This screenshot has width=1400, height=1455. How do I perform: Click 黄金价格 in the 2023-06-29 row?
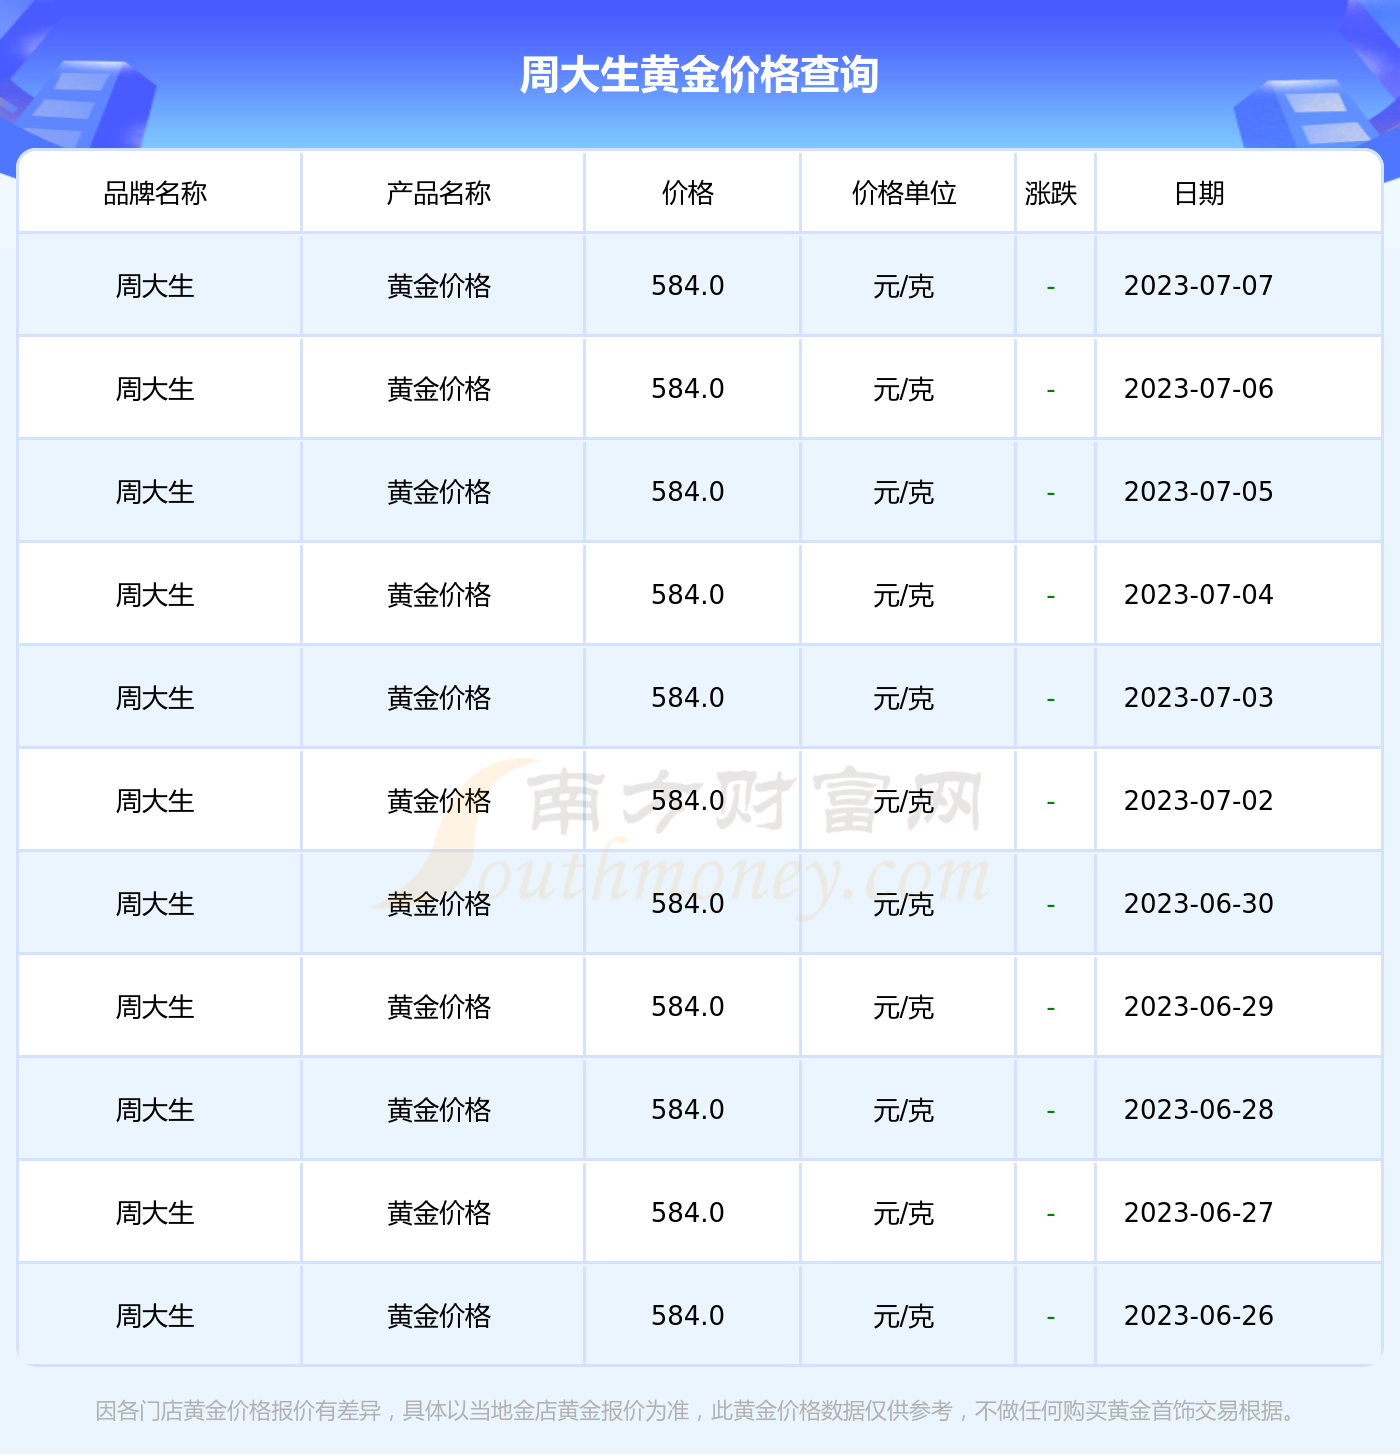[x=439, y=1007]
